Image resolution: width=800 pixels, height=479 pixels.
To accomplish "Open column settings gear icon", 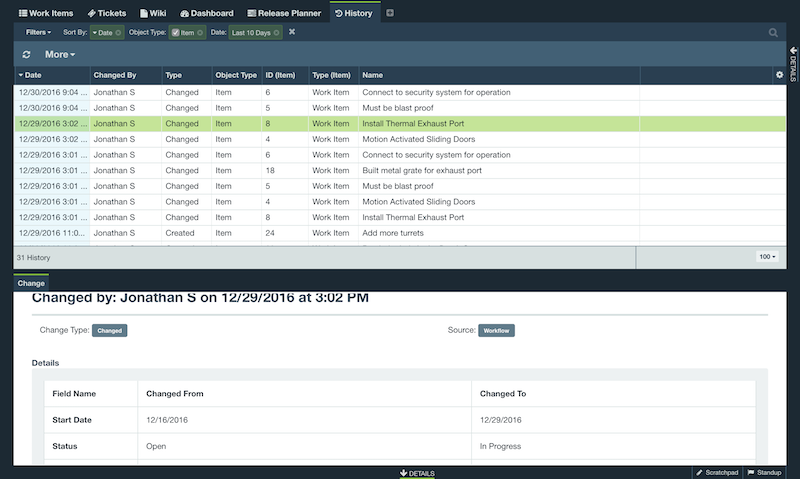I will pyautogui.click(x=780, y=75).
